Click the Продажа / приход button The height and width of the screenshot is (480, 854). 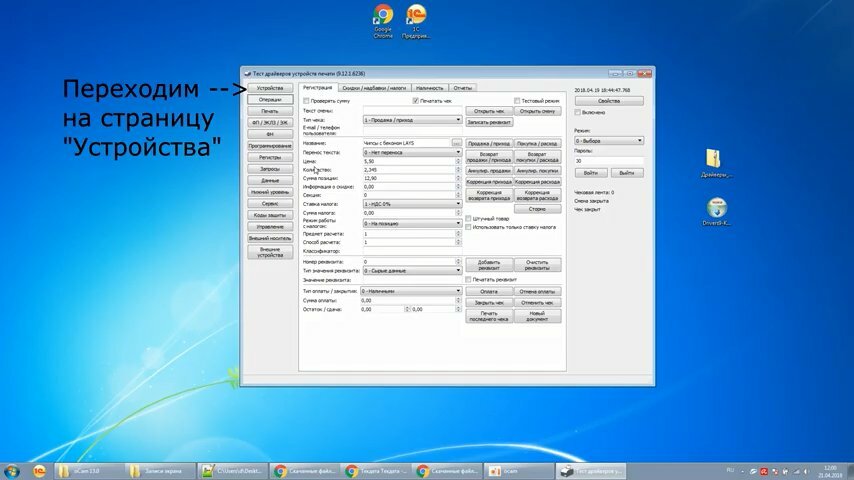[489, 143]
